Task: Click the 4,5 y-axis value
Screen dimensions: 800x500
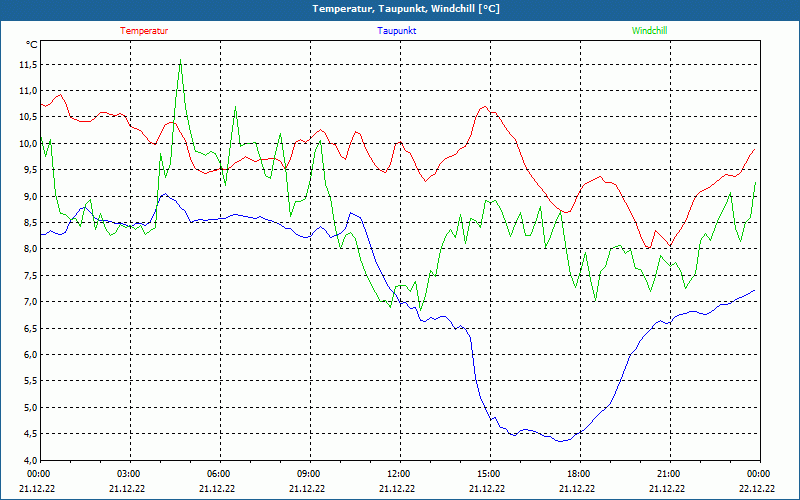Action: [30, 434]
